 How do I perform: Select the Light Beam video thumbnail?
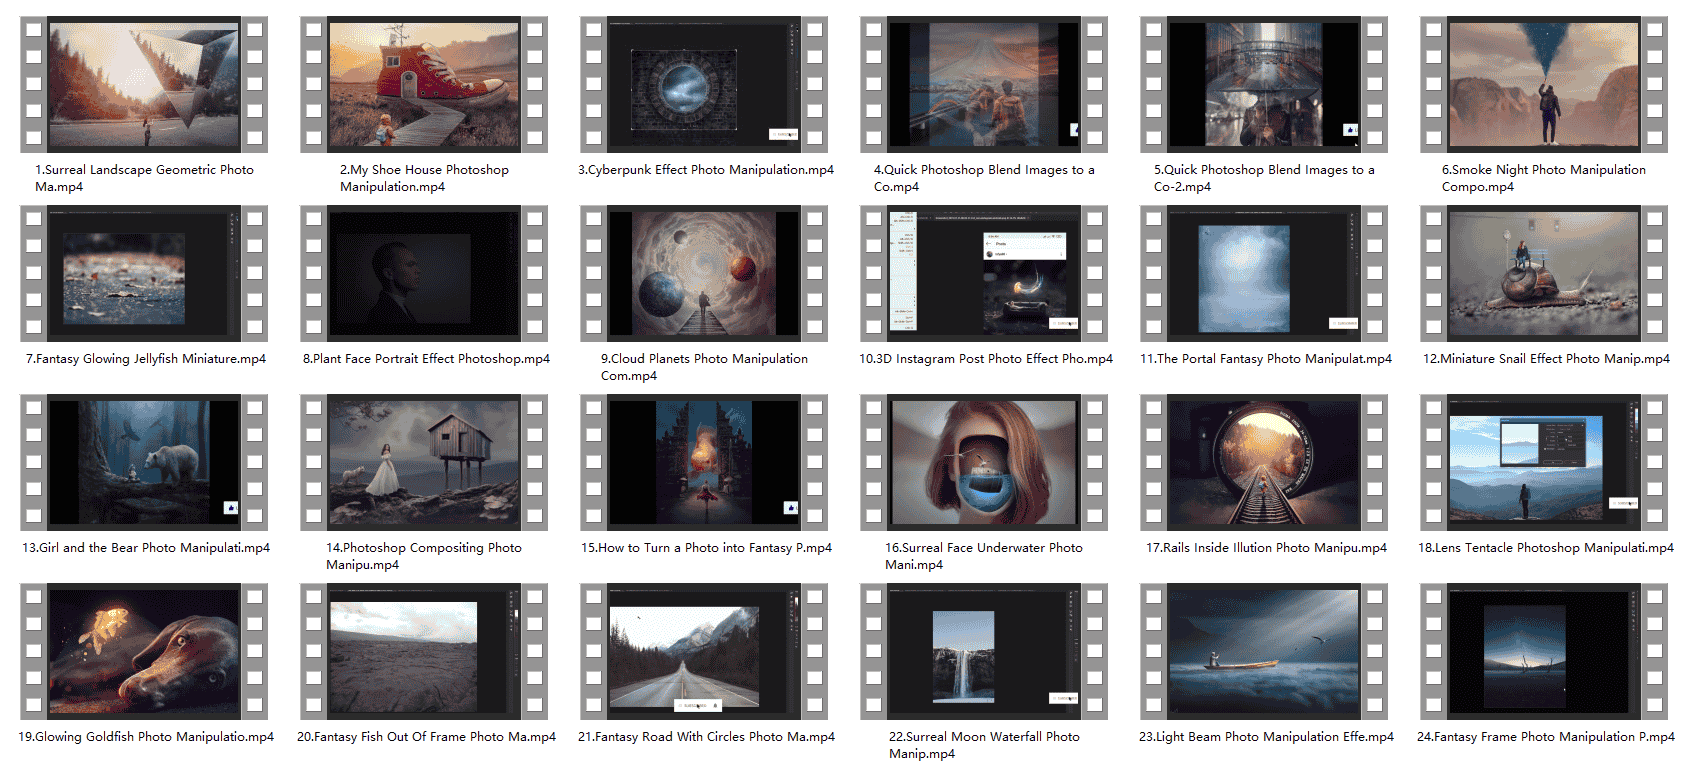coord(1264,651)
